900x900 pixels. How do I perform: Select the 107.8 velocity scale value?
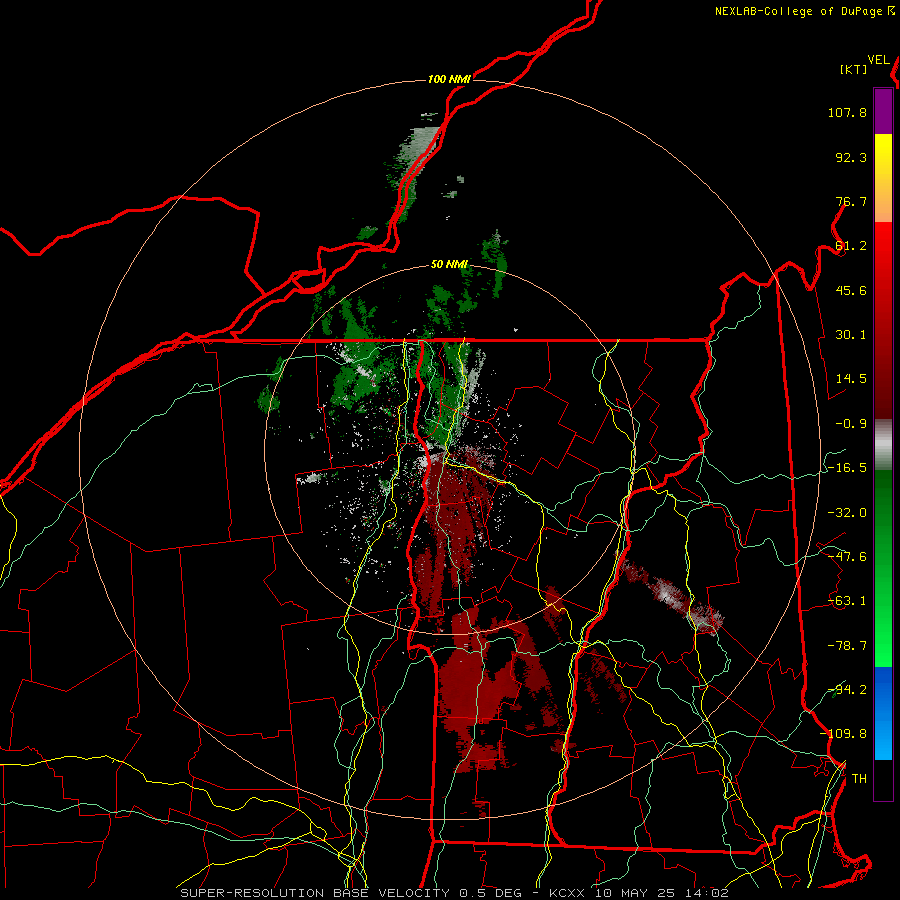click(x=847, y=112)
